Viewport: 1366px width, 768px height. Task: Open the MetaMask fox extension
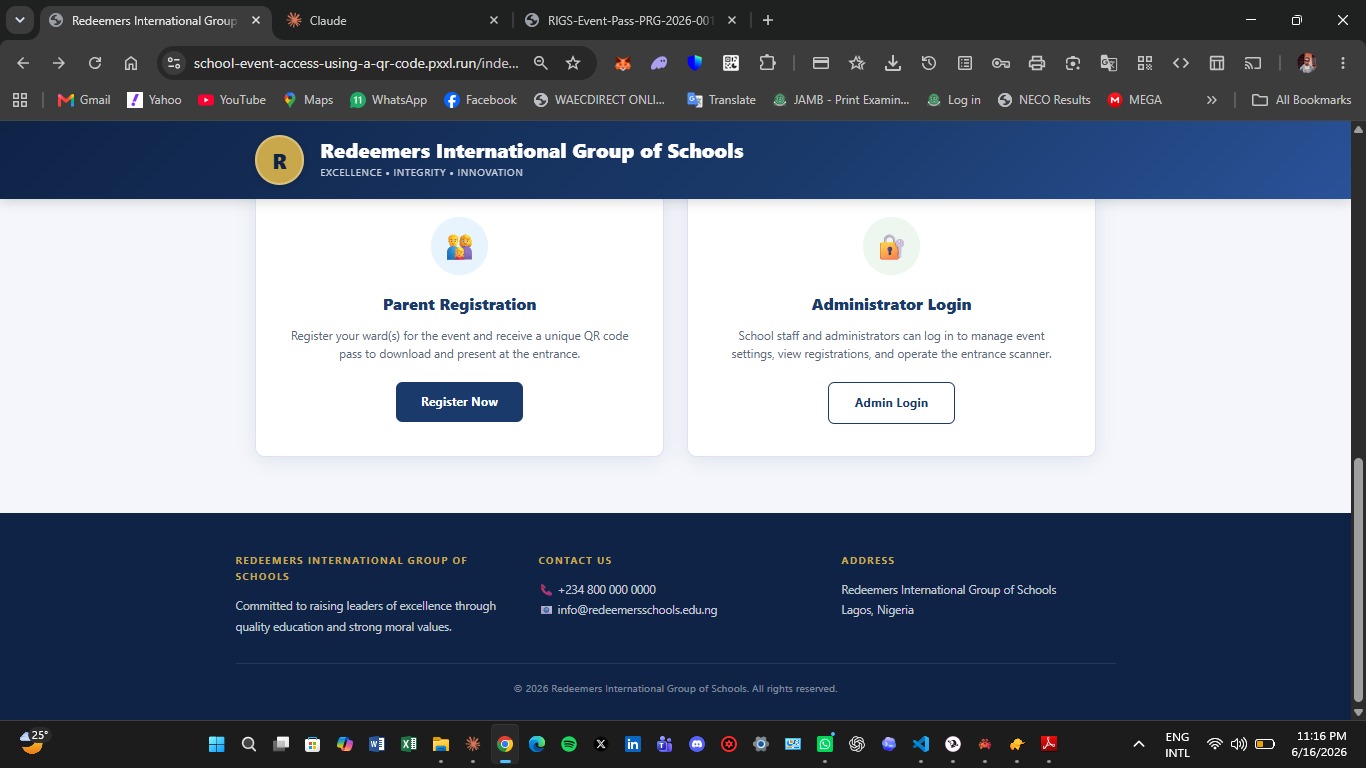coord(622,63)
